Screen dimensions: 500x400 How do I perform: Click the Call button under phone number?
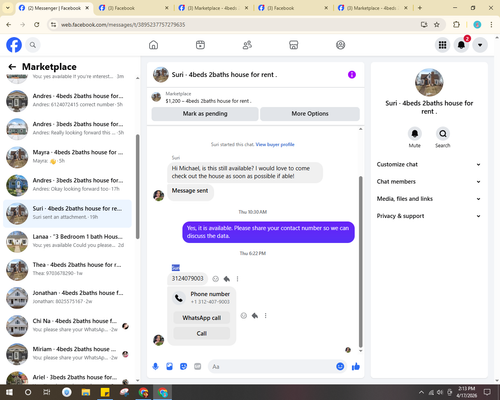click(202, 333)
